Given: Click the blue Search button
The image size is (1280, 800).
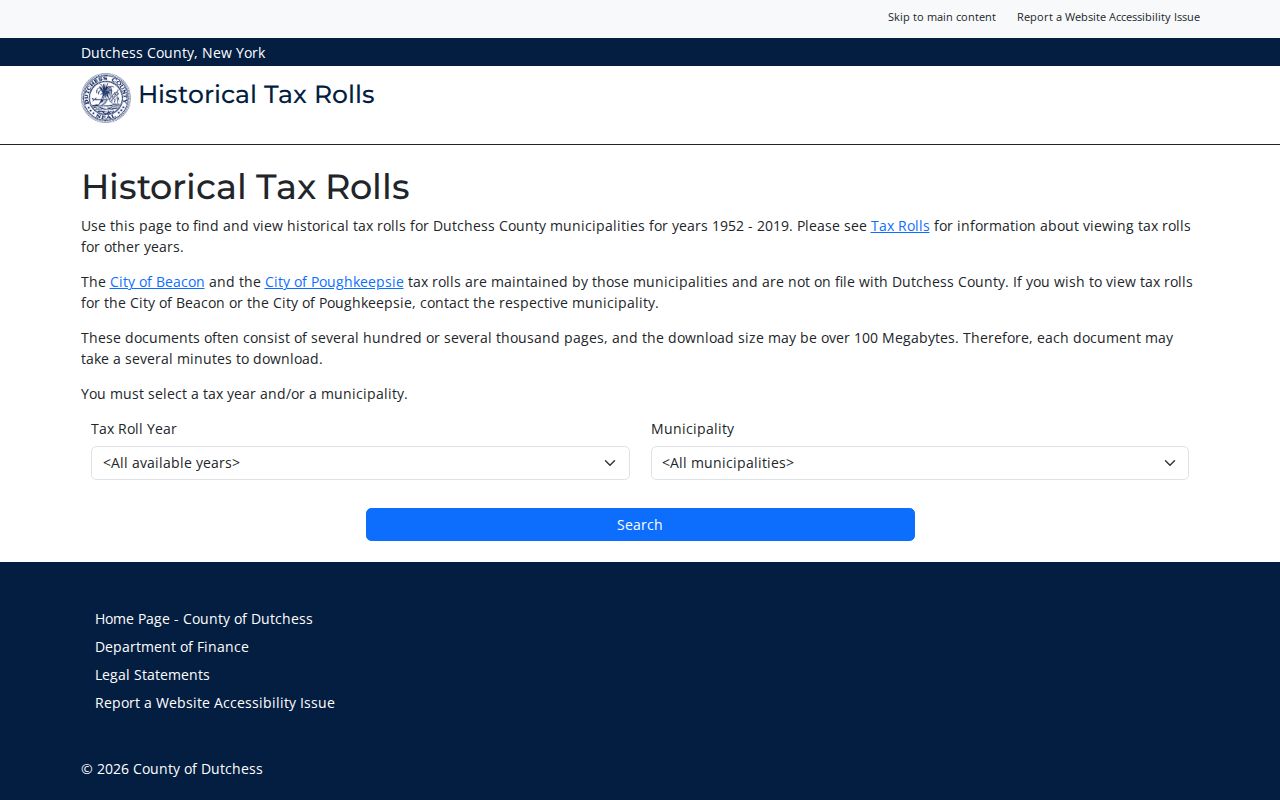Looking at the screenshot, I should [x=640, y=525].
